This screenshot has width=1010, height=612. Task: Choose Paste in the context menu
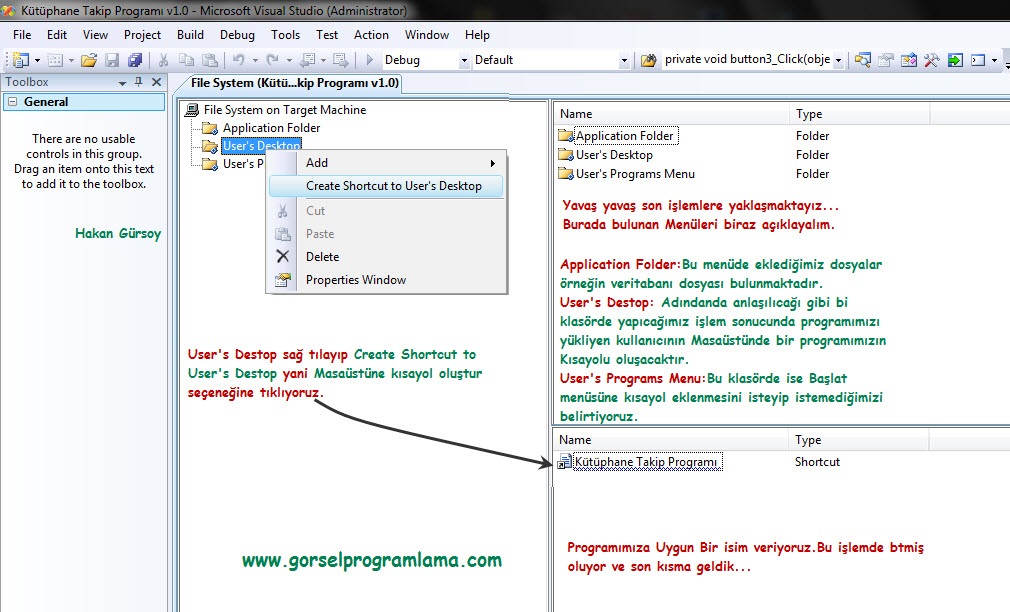coord(386,234)
